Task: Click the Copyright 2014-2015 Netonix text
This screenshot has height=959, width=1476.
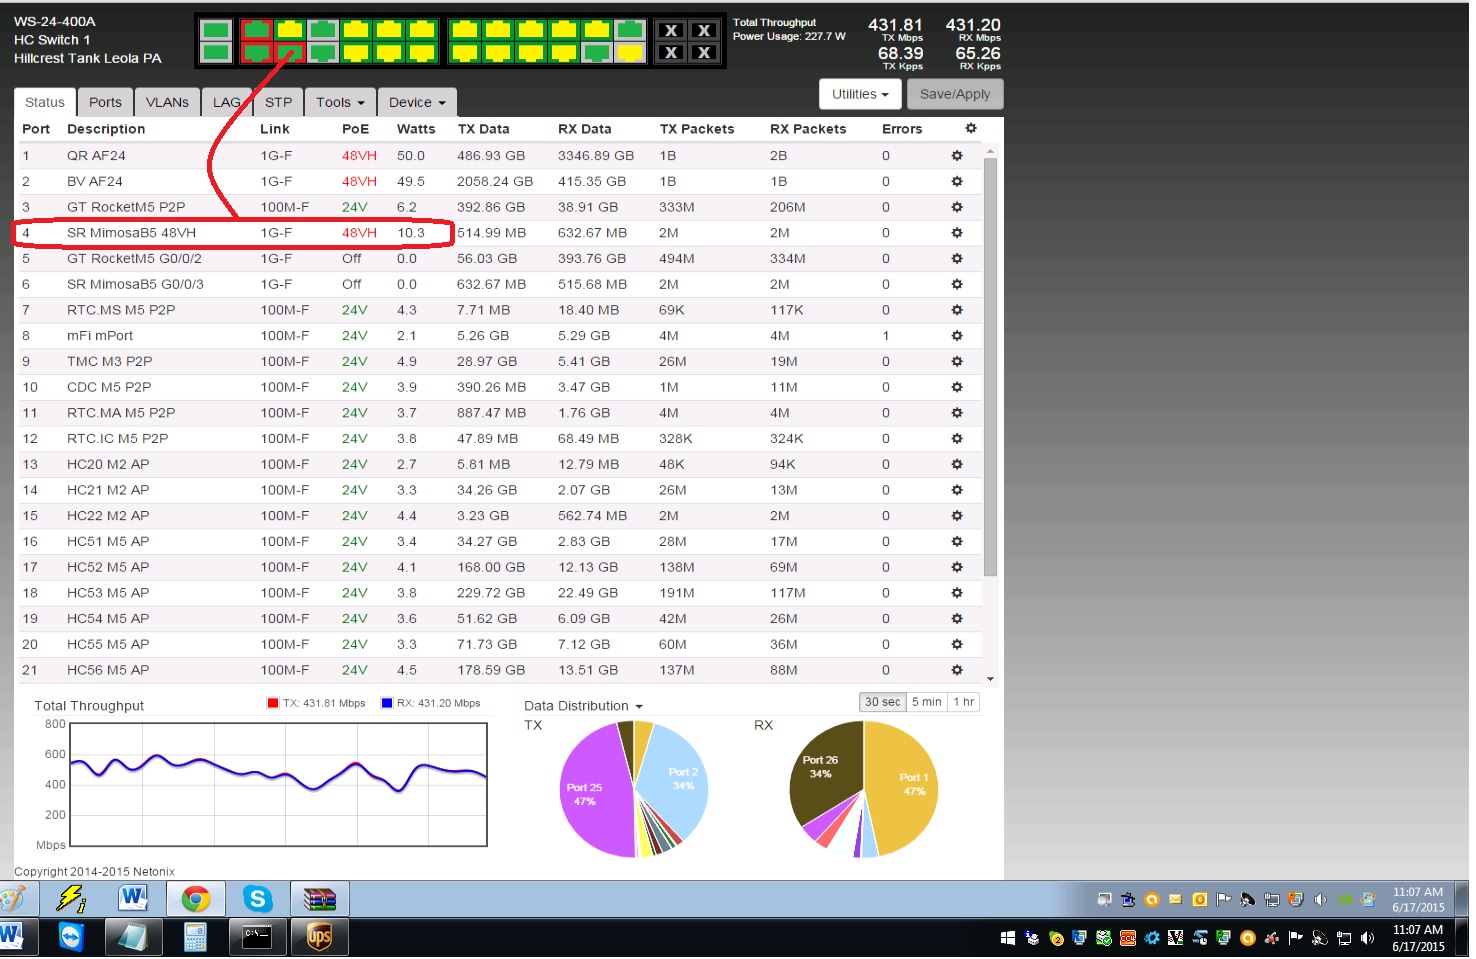Action: tap(94, 872)
